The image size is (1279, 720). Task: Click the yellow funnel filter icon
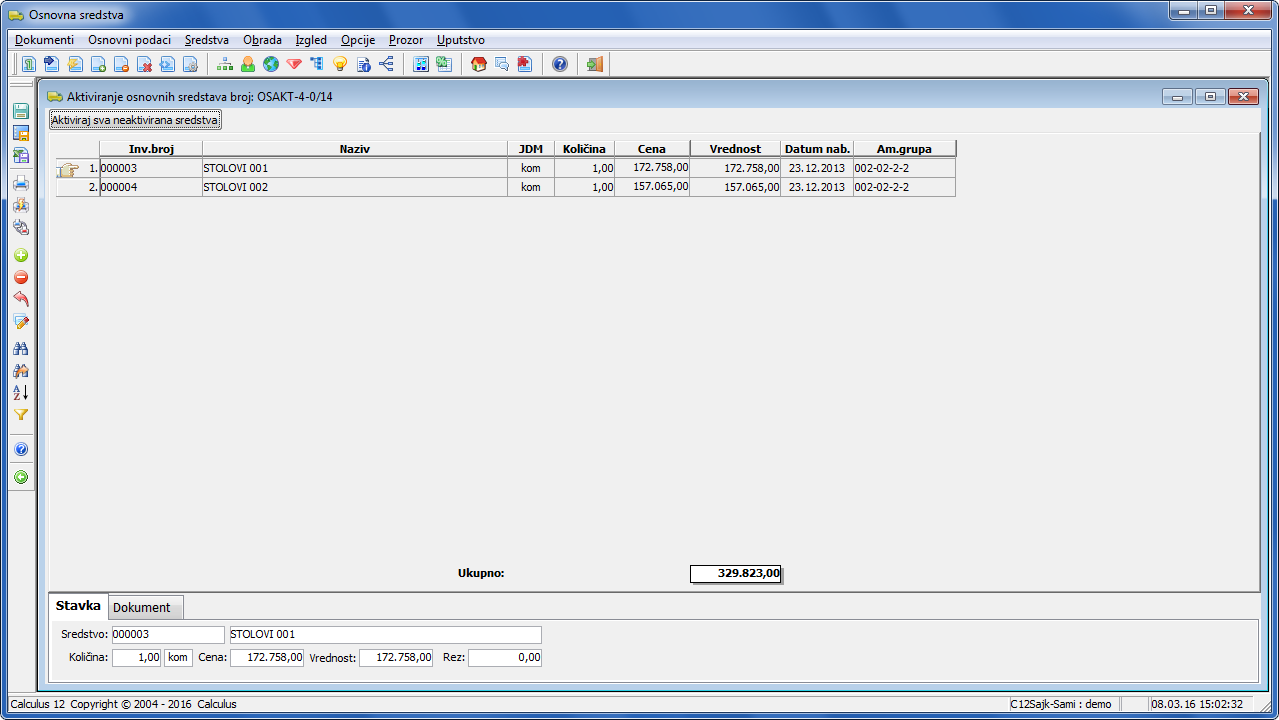point(20,414)
